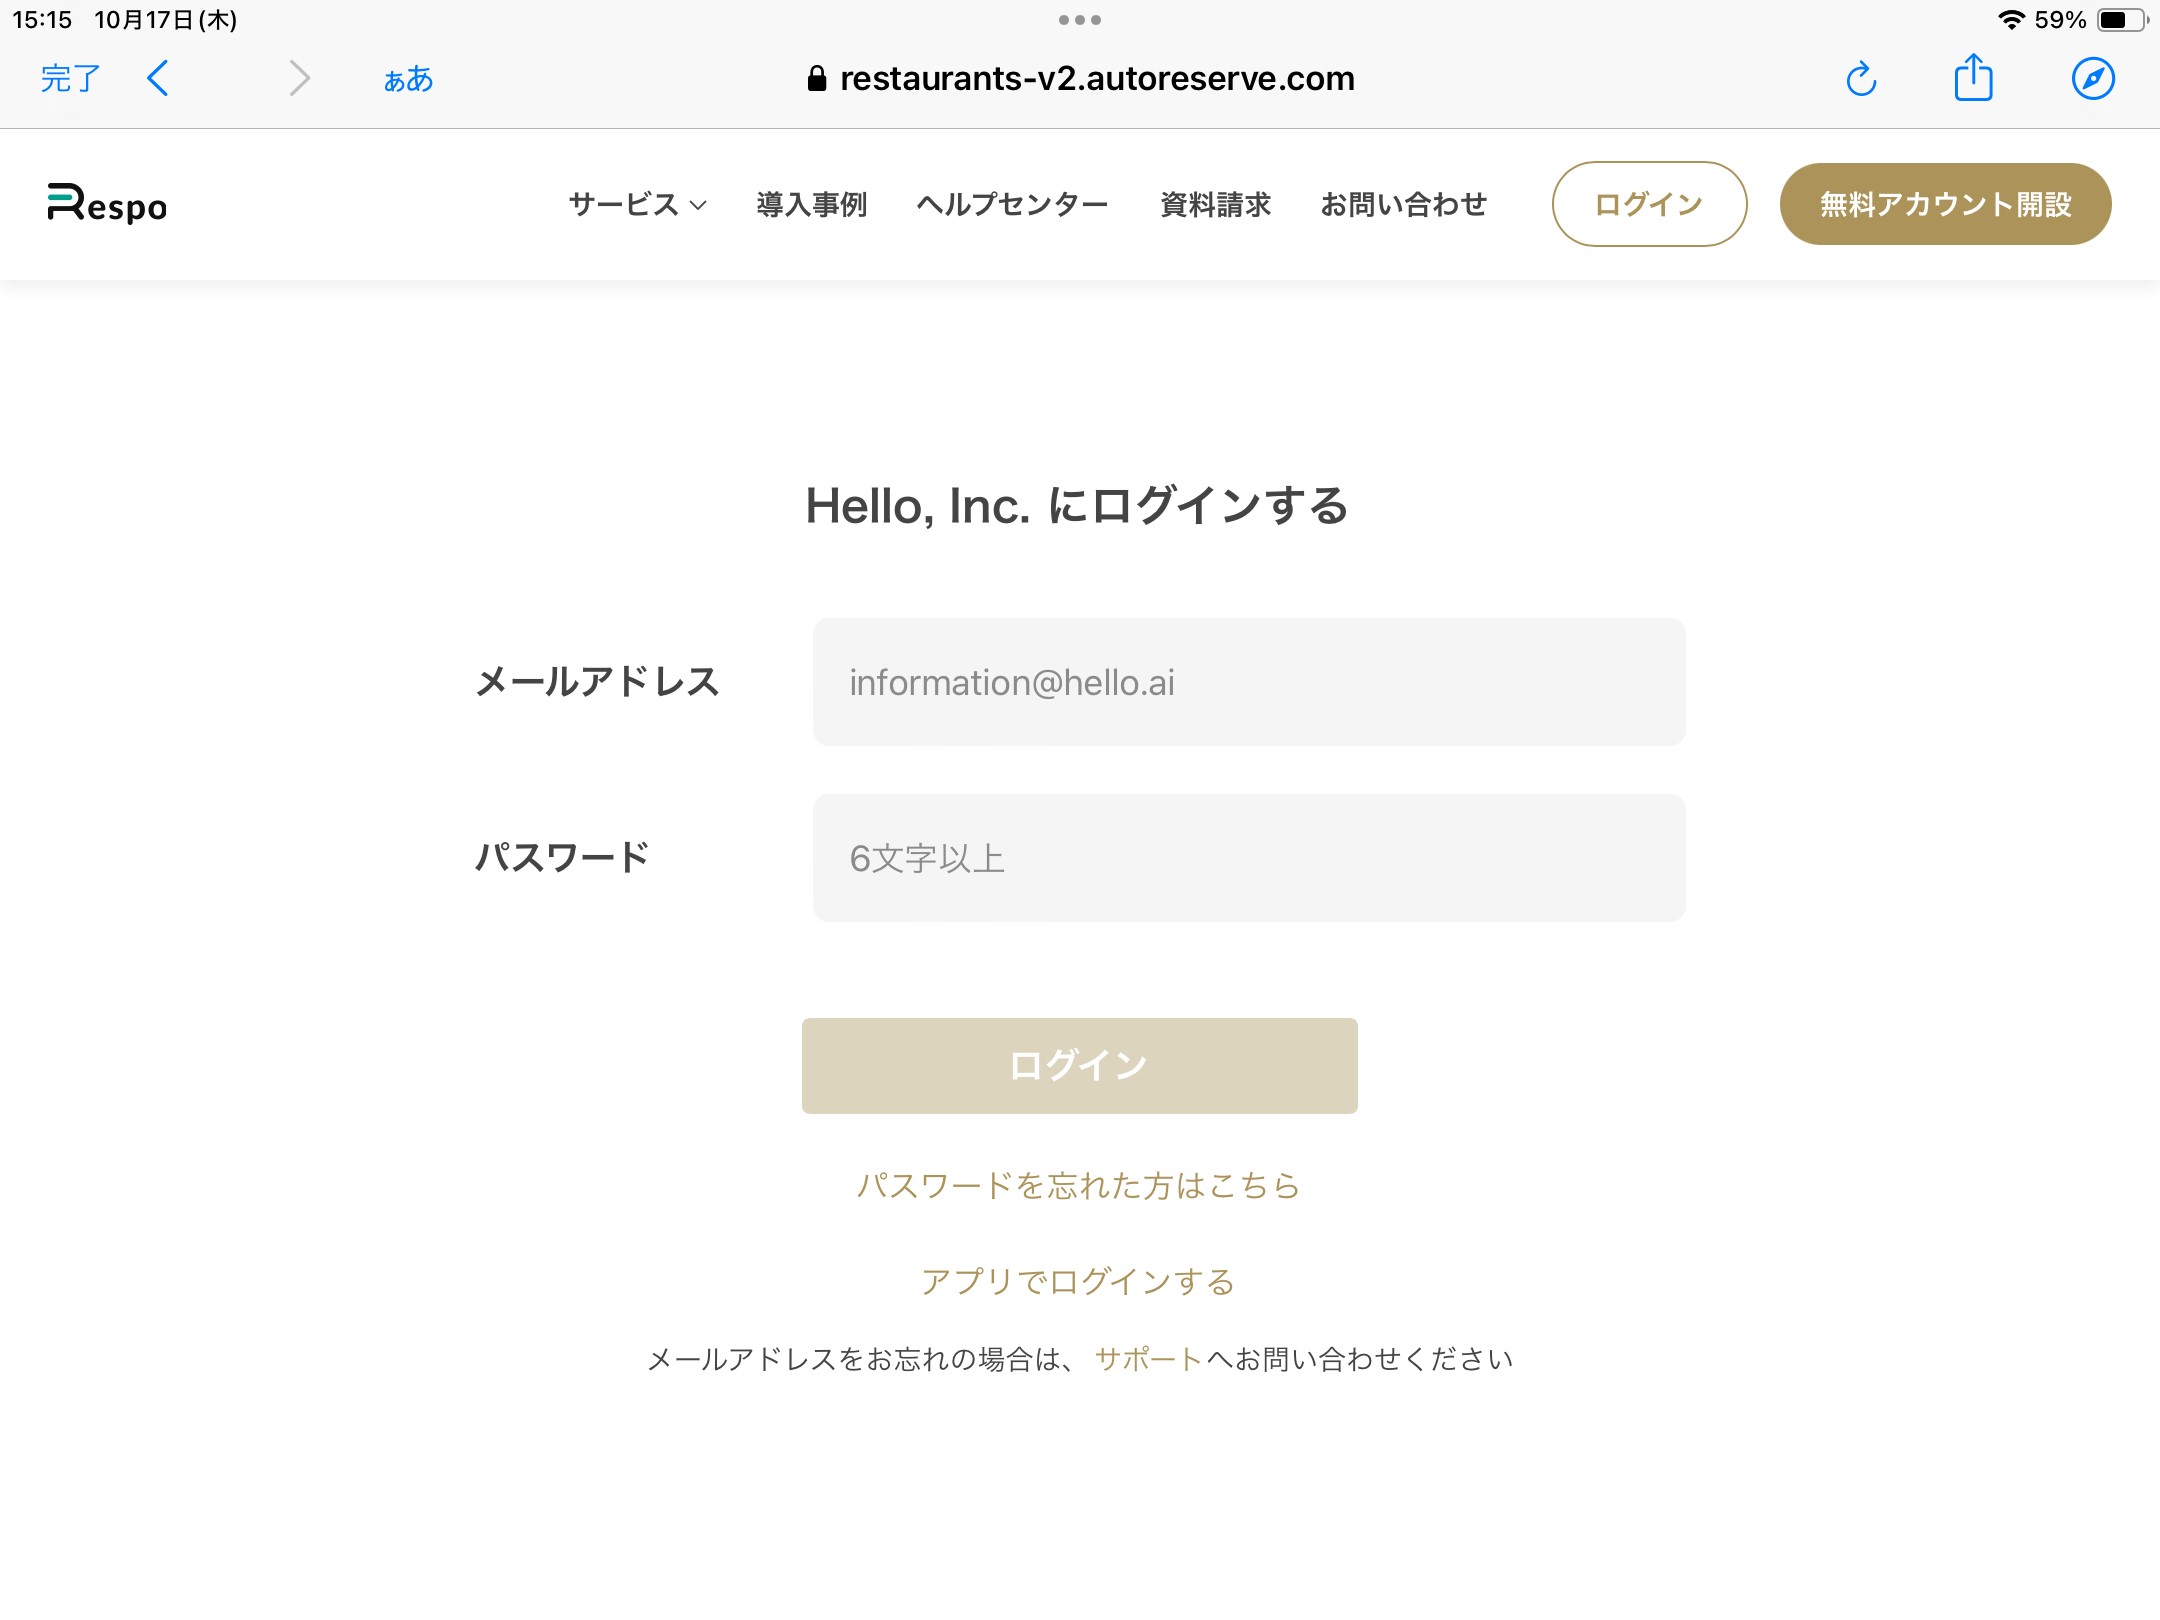
Task: Reload the page with refresh icon
Action: (1861, 78)
